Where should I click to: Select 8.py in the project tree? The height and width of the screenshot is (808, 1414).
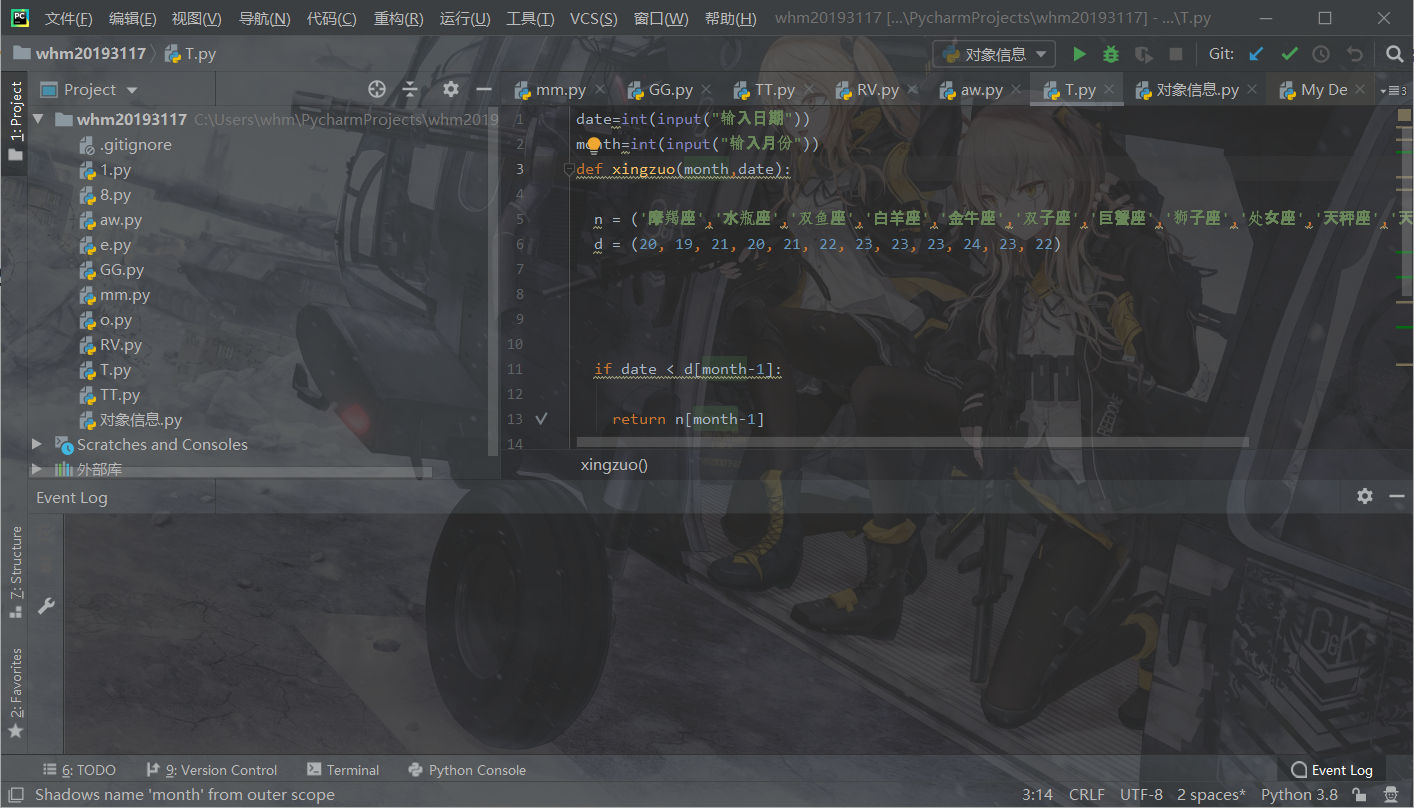[116, 194]
